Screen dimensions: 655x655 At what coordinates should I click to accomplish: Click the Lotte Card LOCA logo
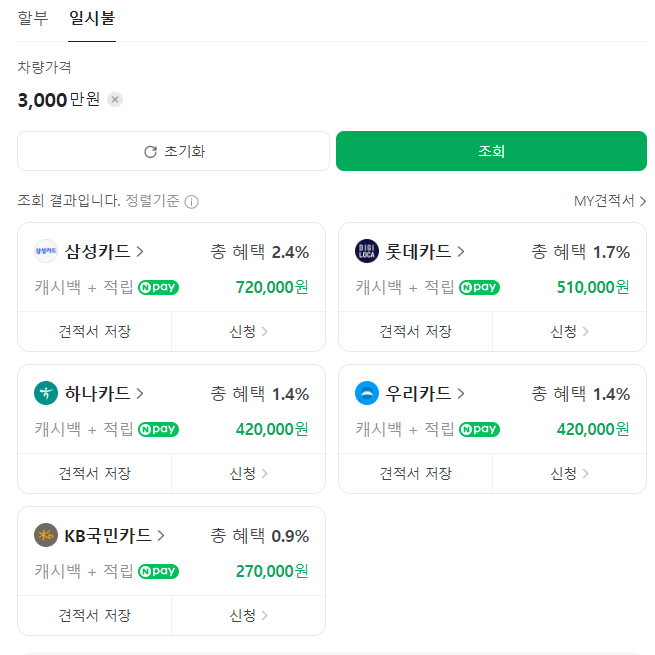tap(367, 251)
